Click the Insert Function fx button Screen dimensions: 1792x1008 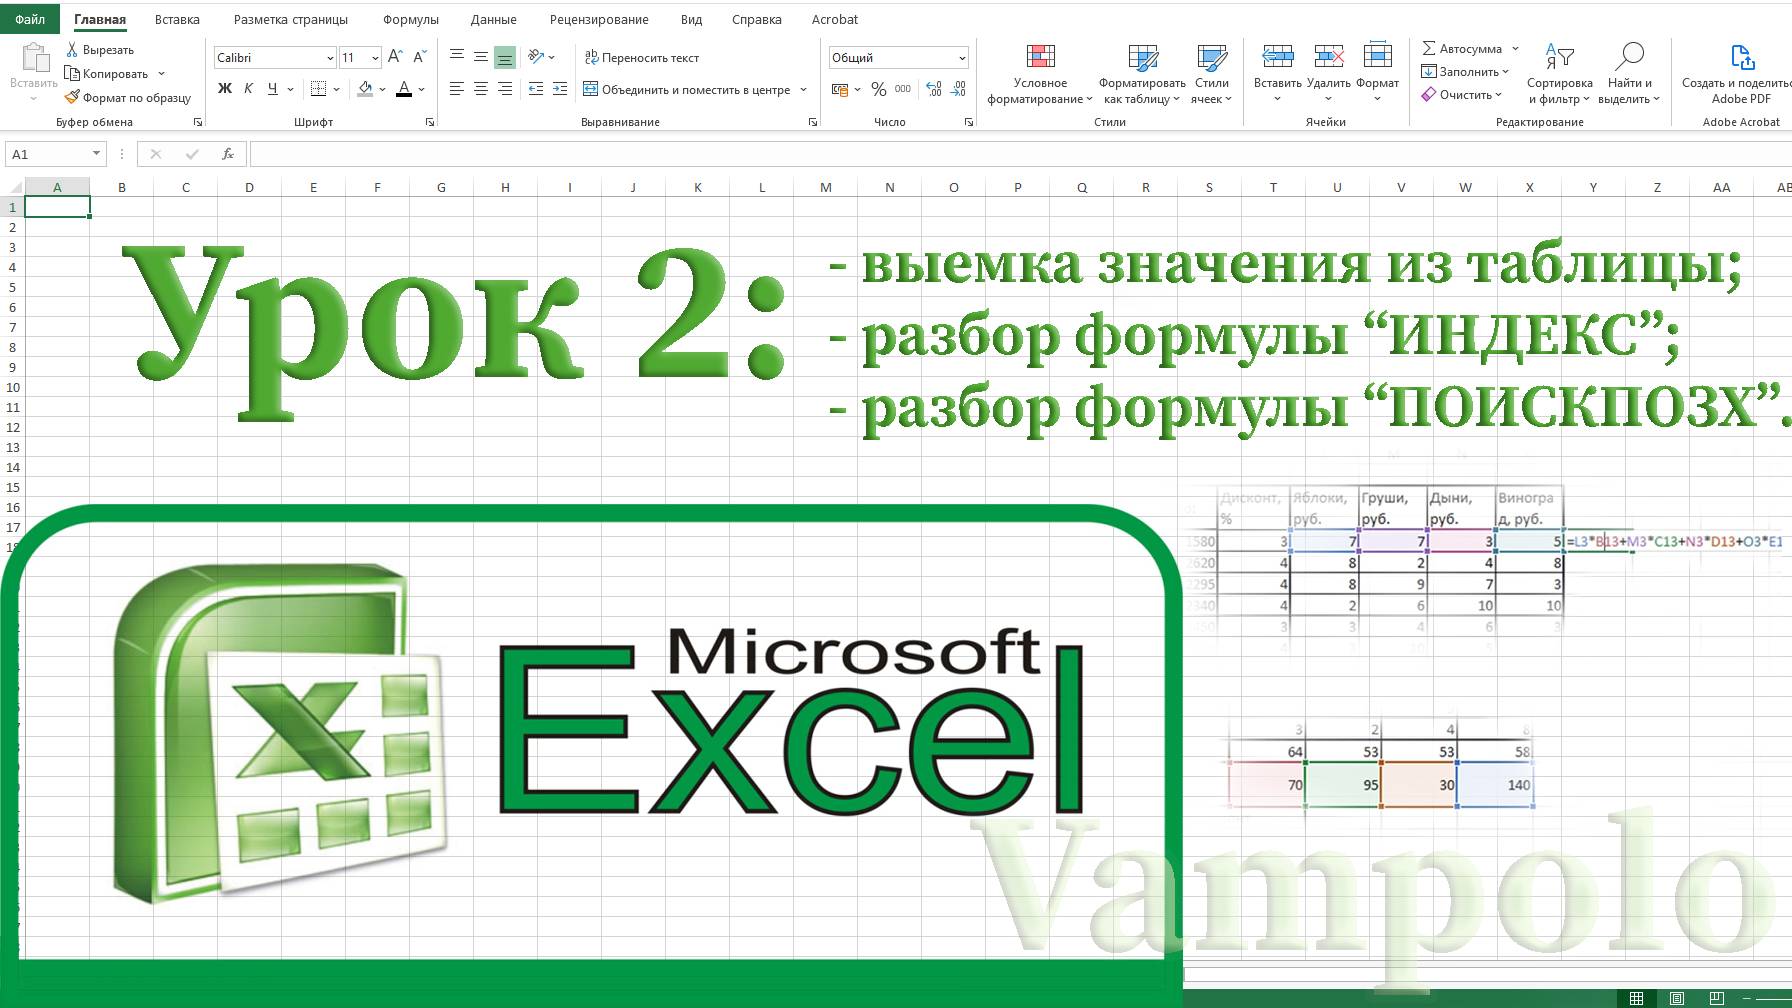[228, 154]
